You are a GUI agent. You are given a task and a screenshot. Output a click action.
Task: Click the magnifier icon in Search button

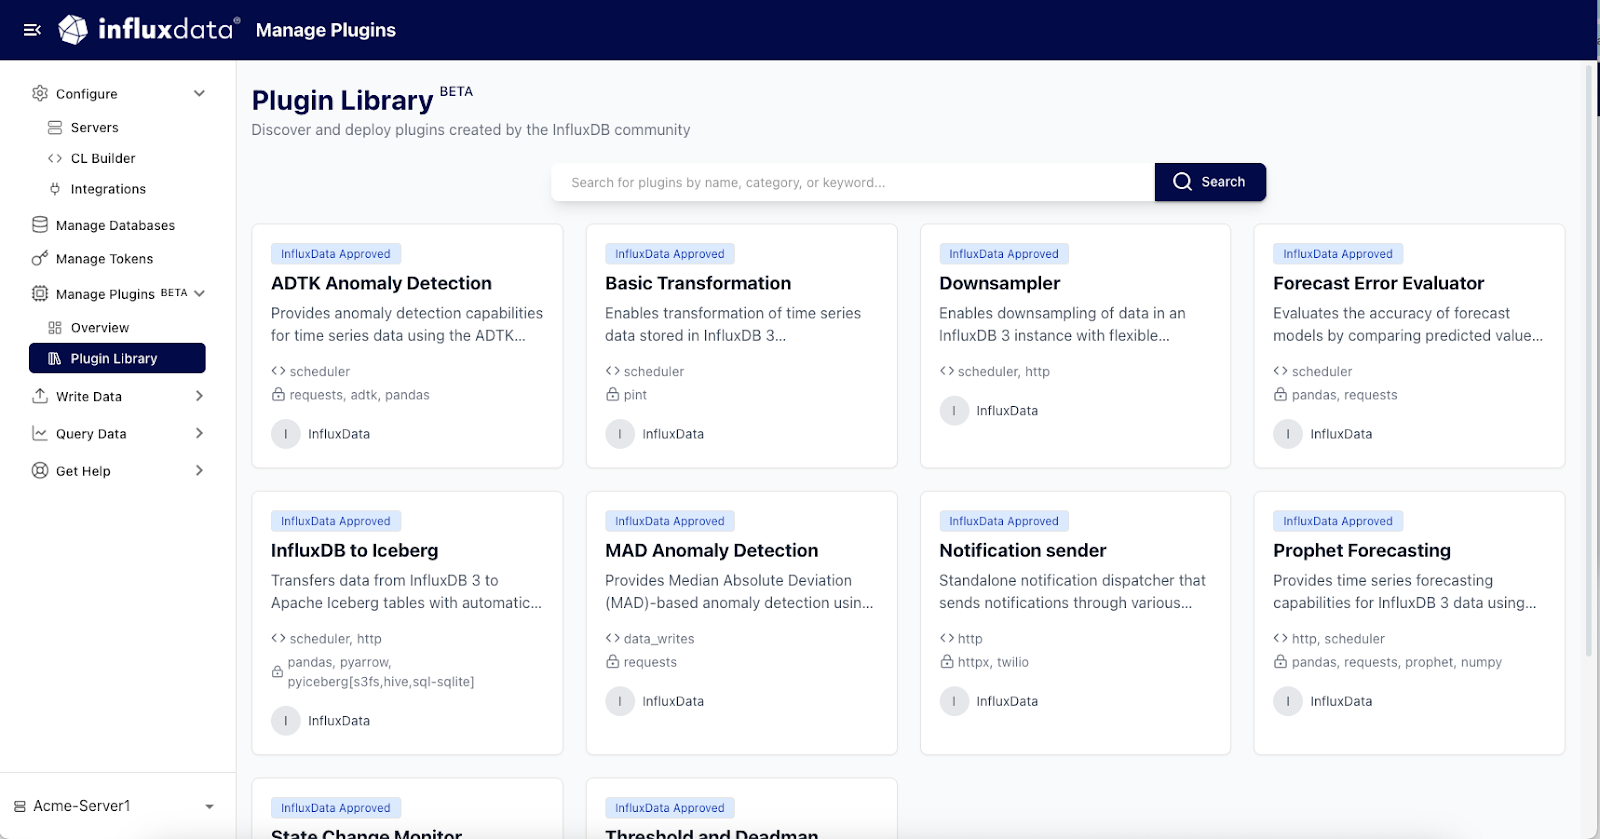(x=1182, y=182)
